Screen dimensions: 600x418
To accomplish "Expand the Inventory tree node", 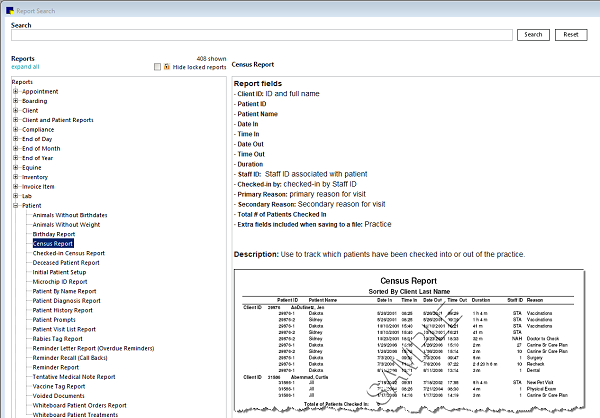I will click(x=16, y=177).
